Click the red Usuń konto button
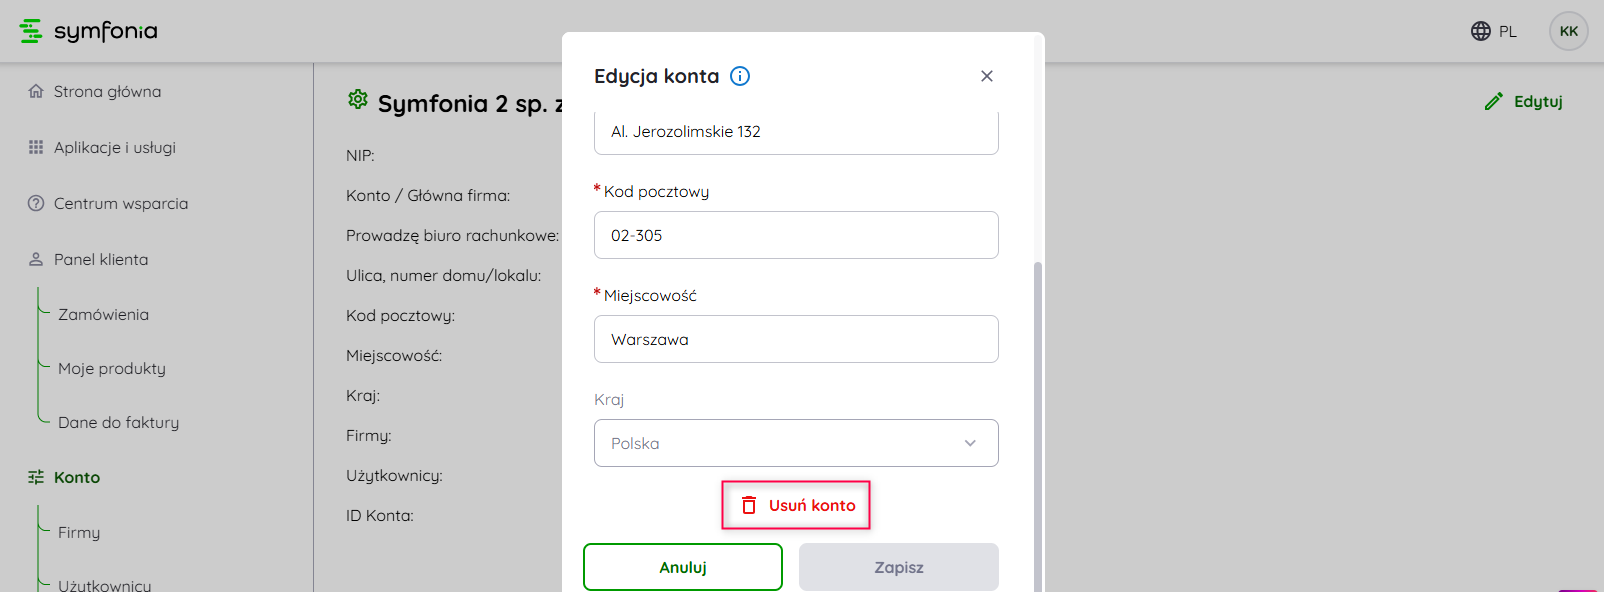1604x592 pixels. (x=796, y=505)
